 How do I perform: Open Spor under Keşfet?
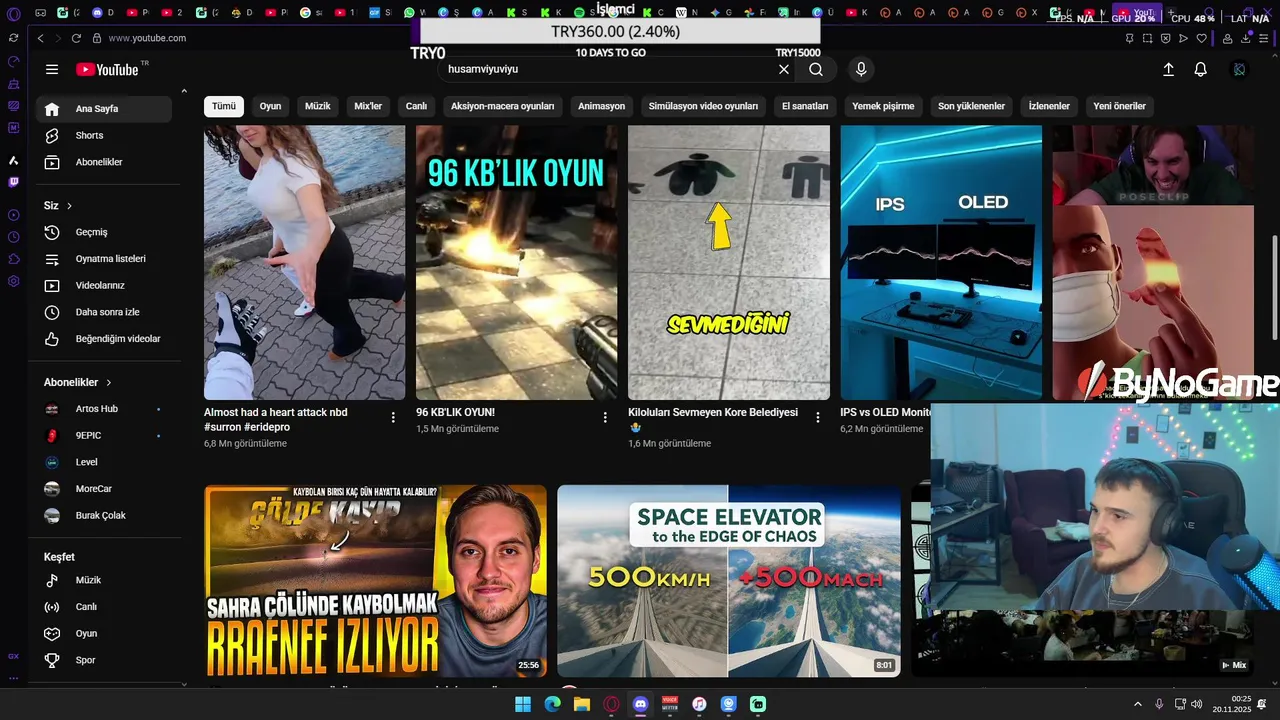point(104,660)
